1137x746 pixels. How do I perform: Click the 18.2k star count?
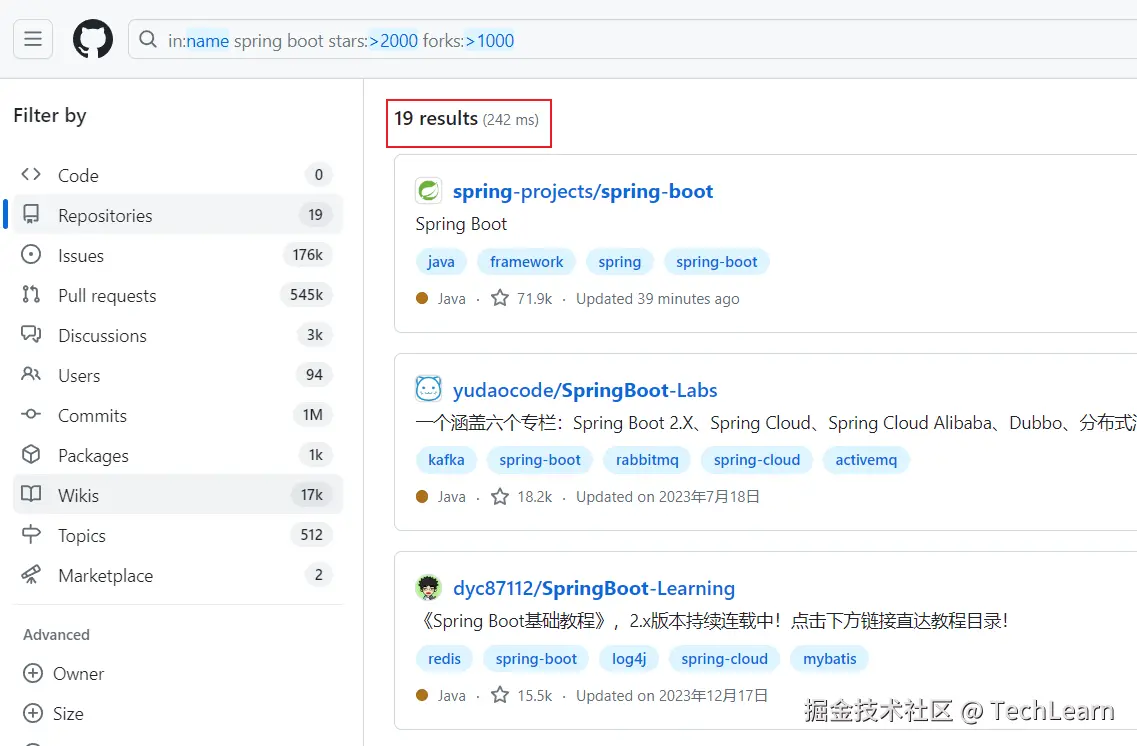tap(534, 497)
